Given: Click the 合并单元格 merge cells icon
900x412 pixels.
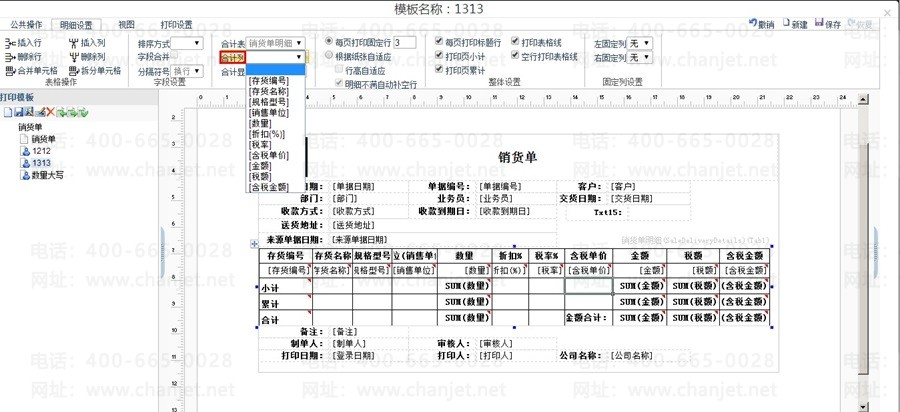Looking at the screenshot, I should click(10, 71).
